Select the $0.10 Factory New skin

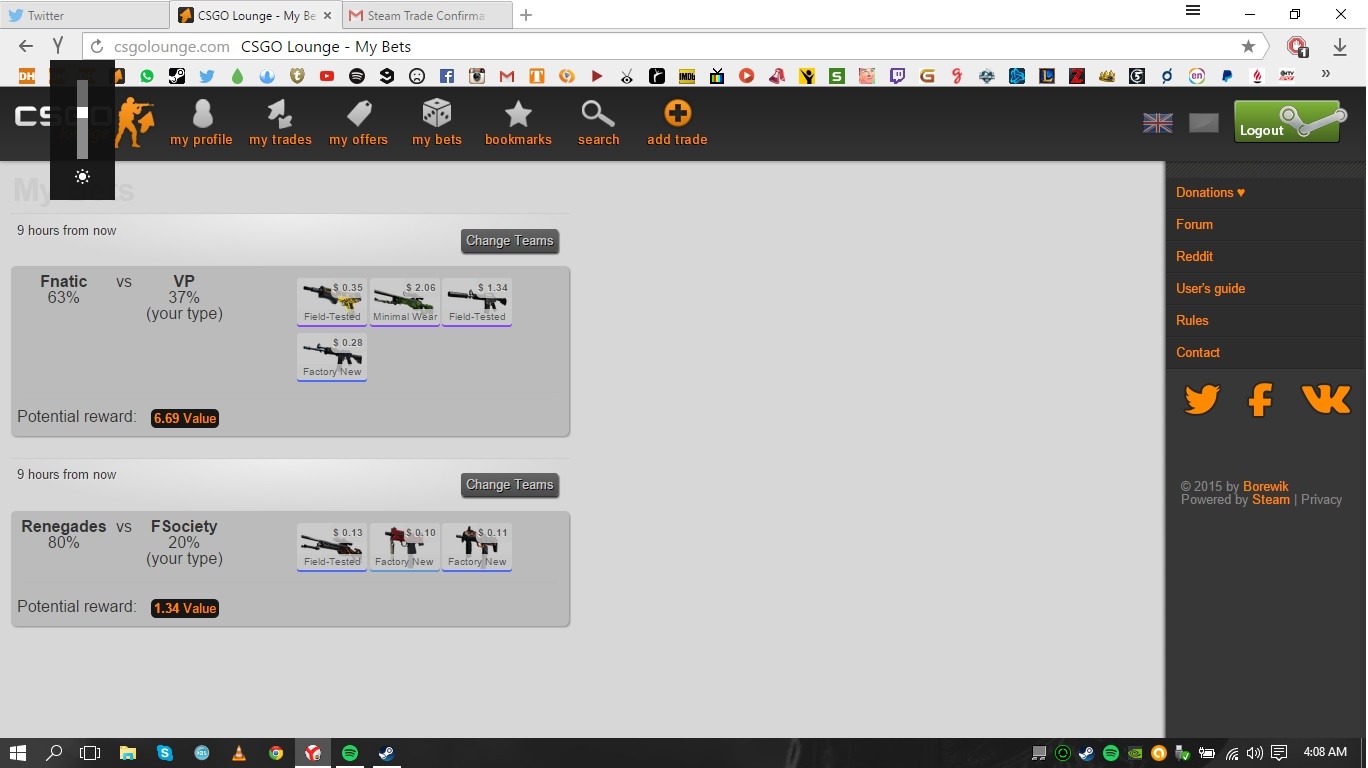(405, 547)
